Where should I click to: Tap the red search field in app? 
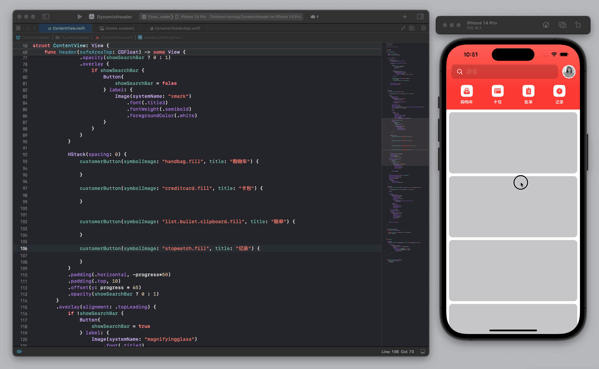click(505, 71)
